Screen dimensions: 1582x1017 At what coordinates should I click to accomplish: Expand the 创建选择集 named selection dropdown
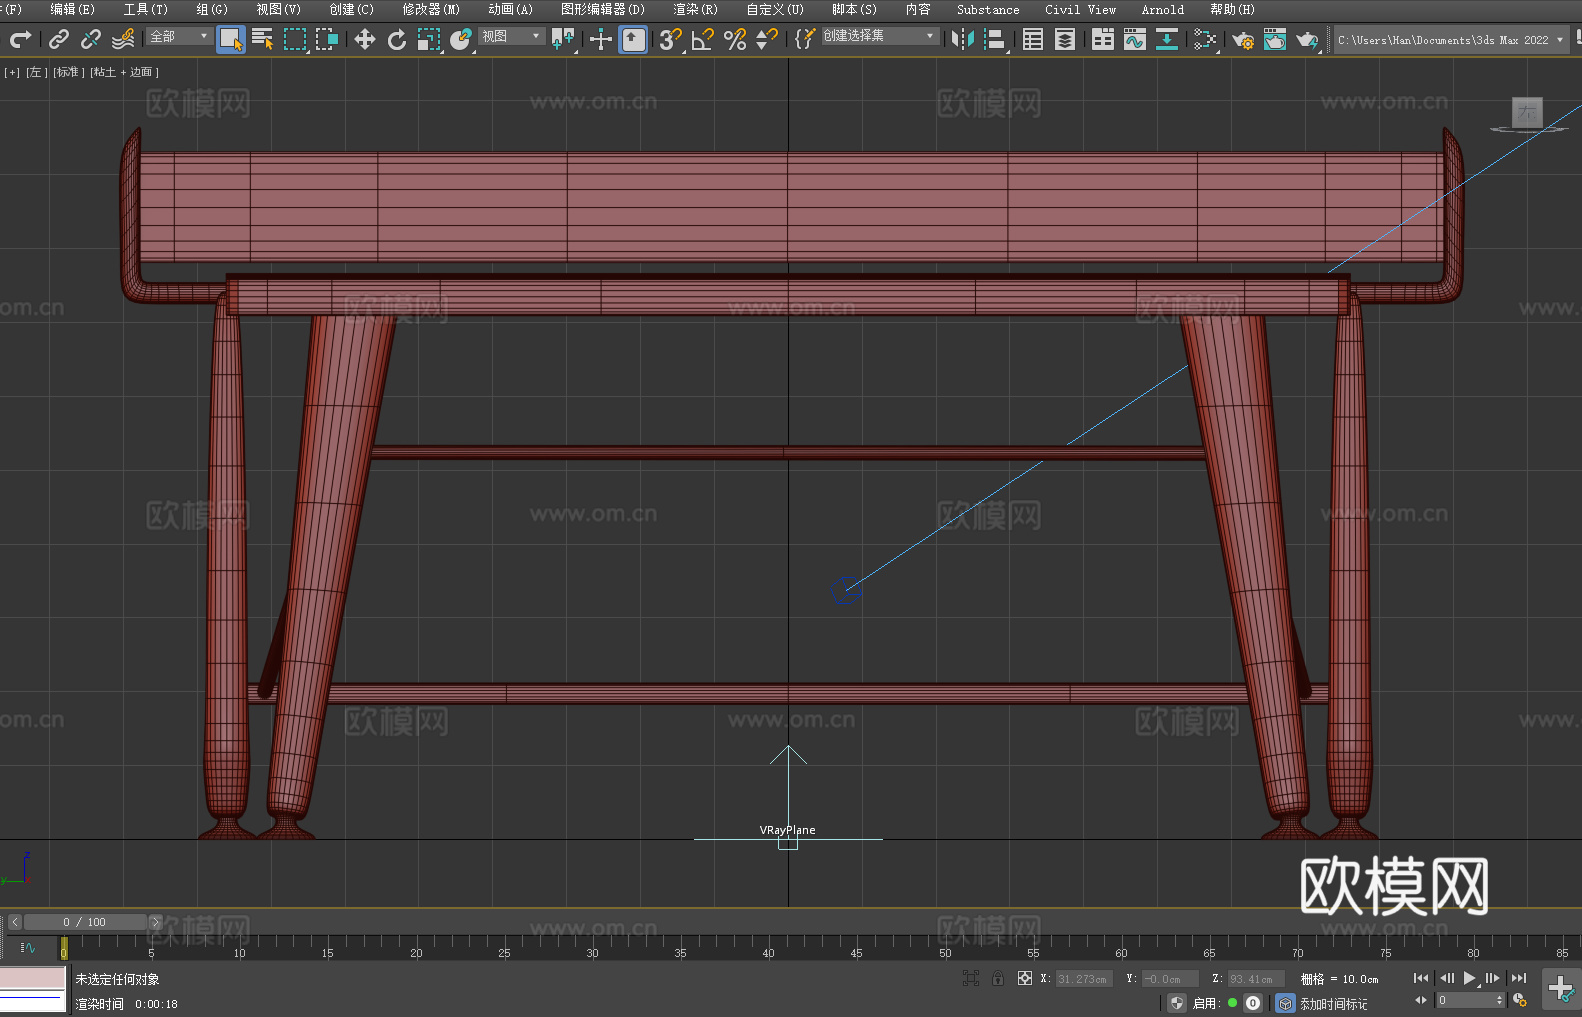879,36
